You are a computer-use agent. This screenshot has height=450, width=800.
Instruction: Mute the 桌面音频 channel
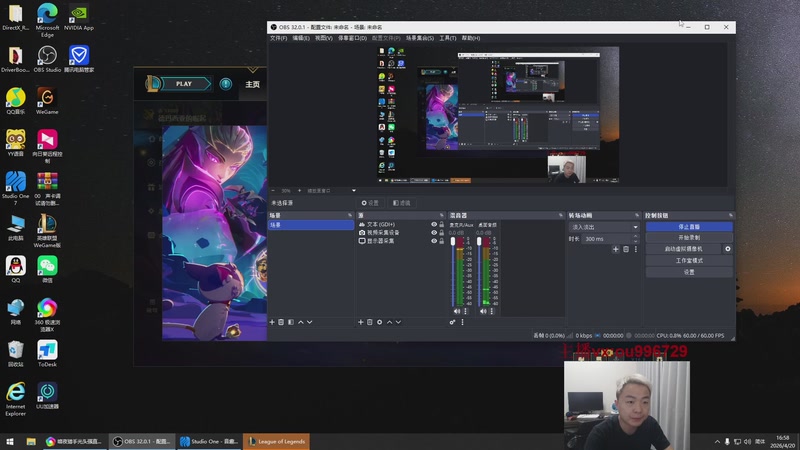click(483, 311)
